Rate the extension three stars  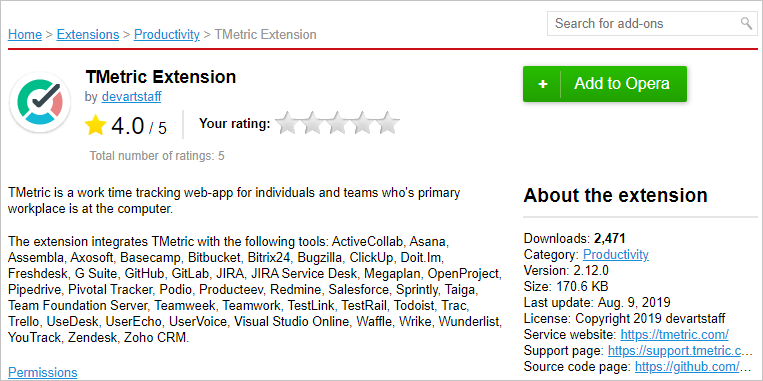coord(337,123)
